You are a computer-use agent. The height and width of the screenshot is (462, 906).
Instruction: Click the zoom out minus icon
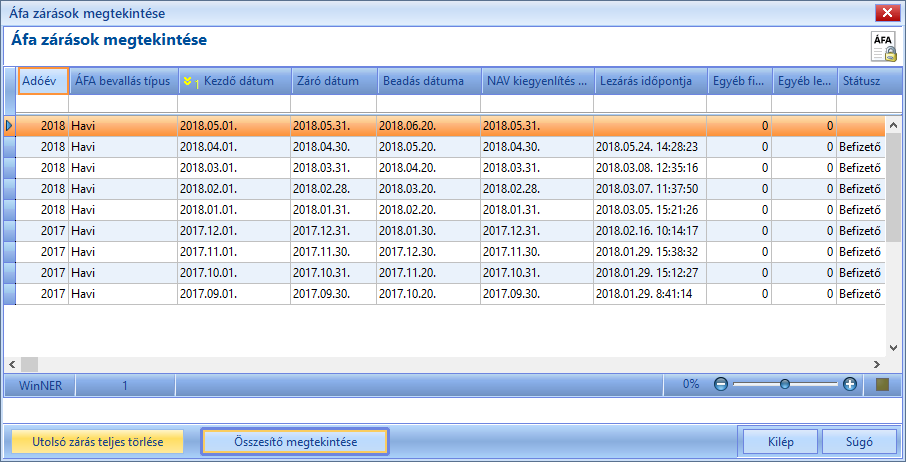click(x=721, y=384)
